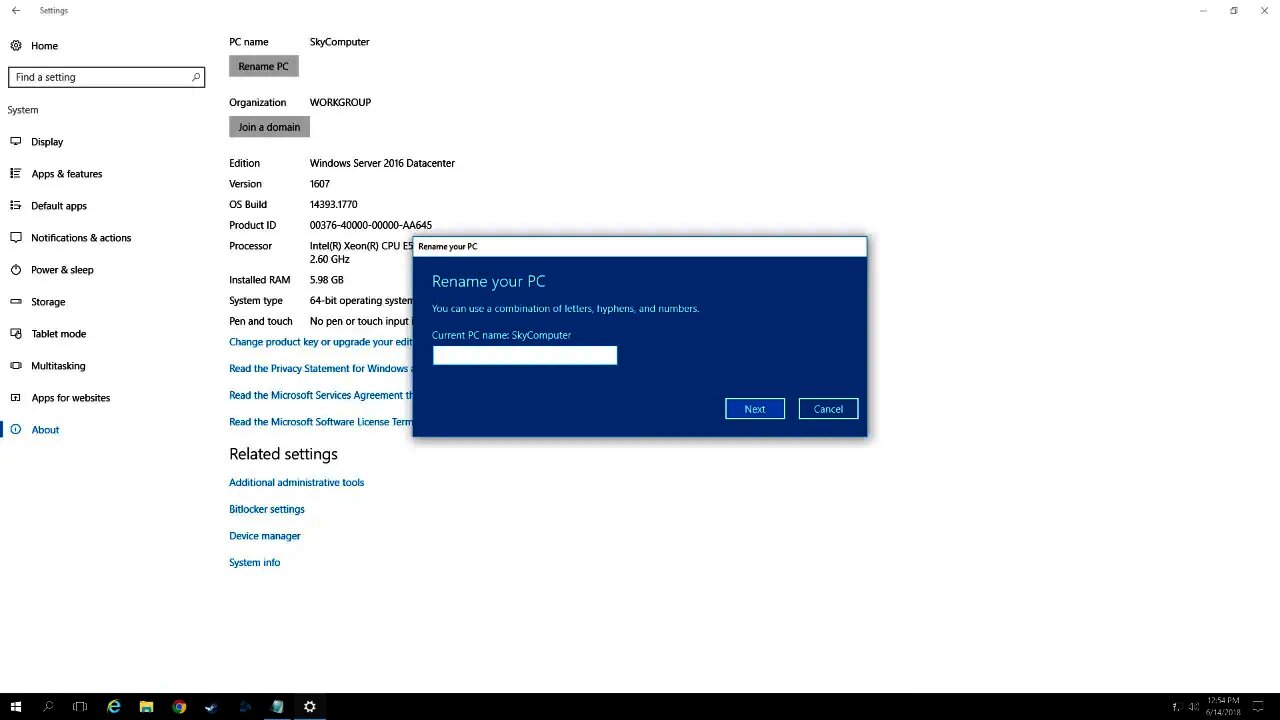Launch Internet Explorer from taskbar
Image resolution: width=1280 pixels, height=720 pixels.
pyautogui.click(x=114, y=707)
